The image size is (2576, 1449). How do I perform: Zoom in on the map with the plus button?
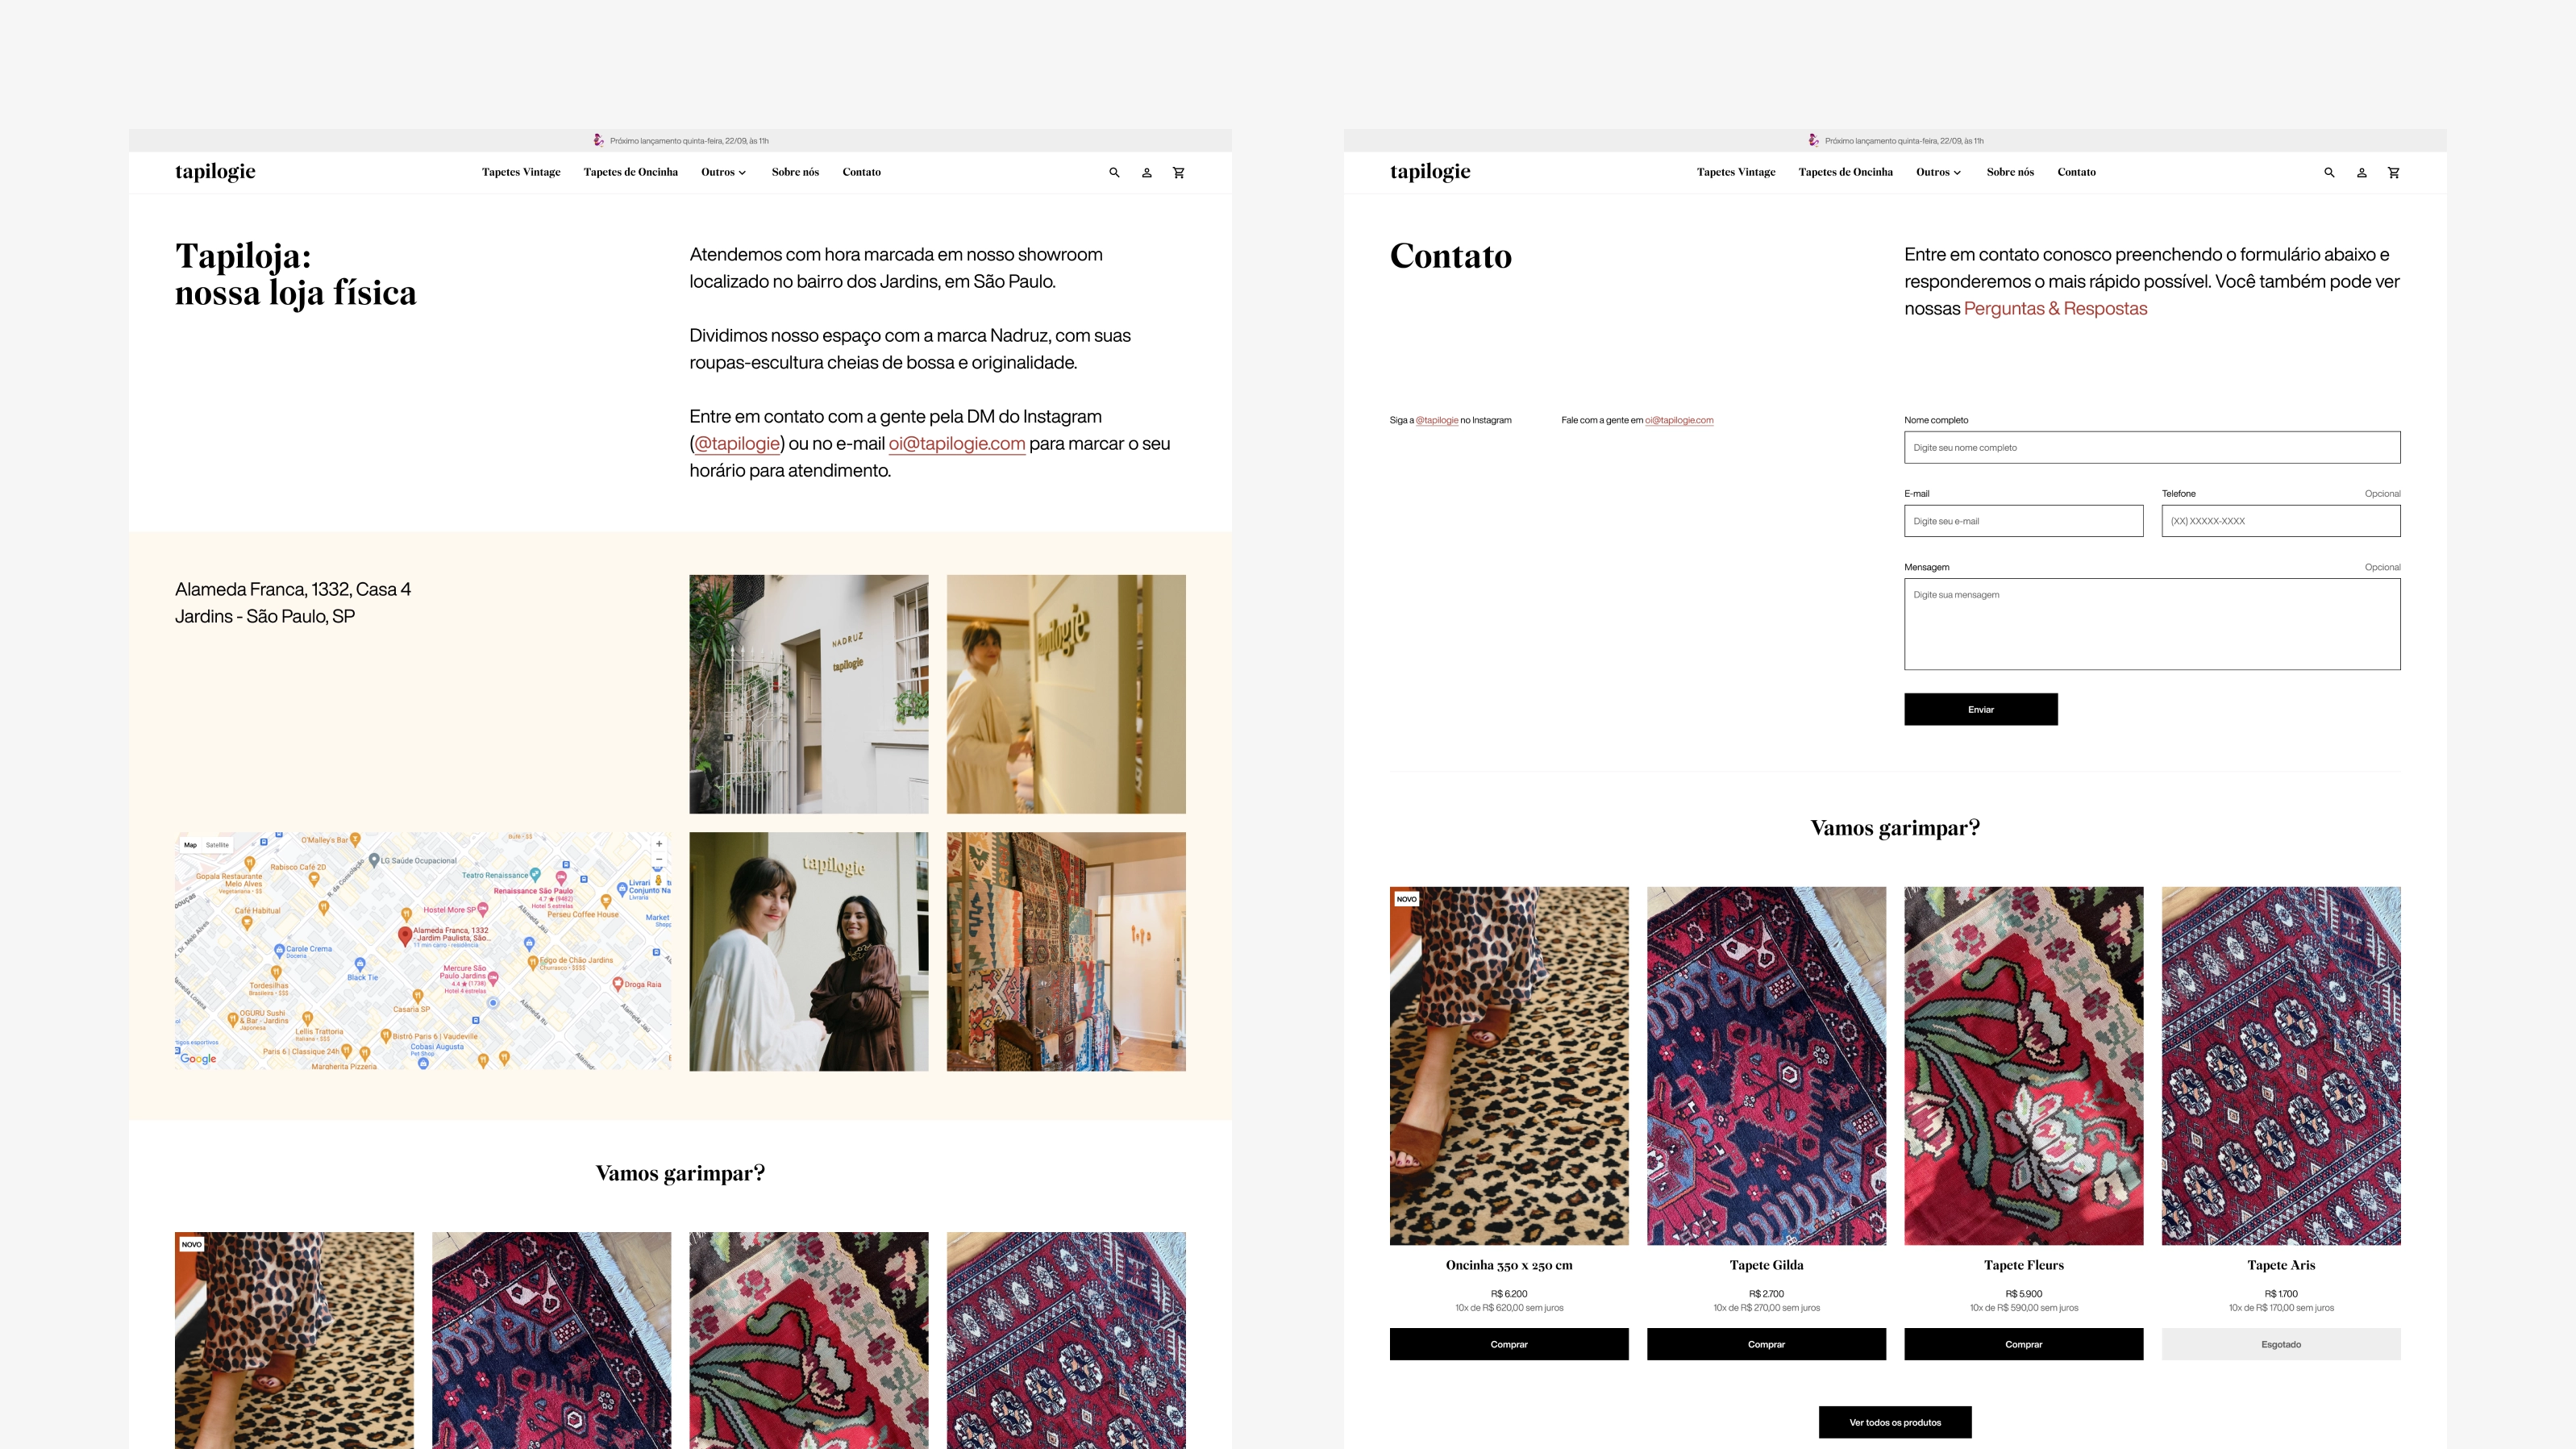point(659,844)
